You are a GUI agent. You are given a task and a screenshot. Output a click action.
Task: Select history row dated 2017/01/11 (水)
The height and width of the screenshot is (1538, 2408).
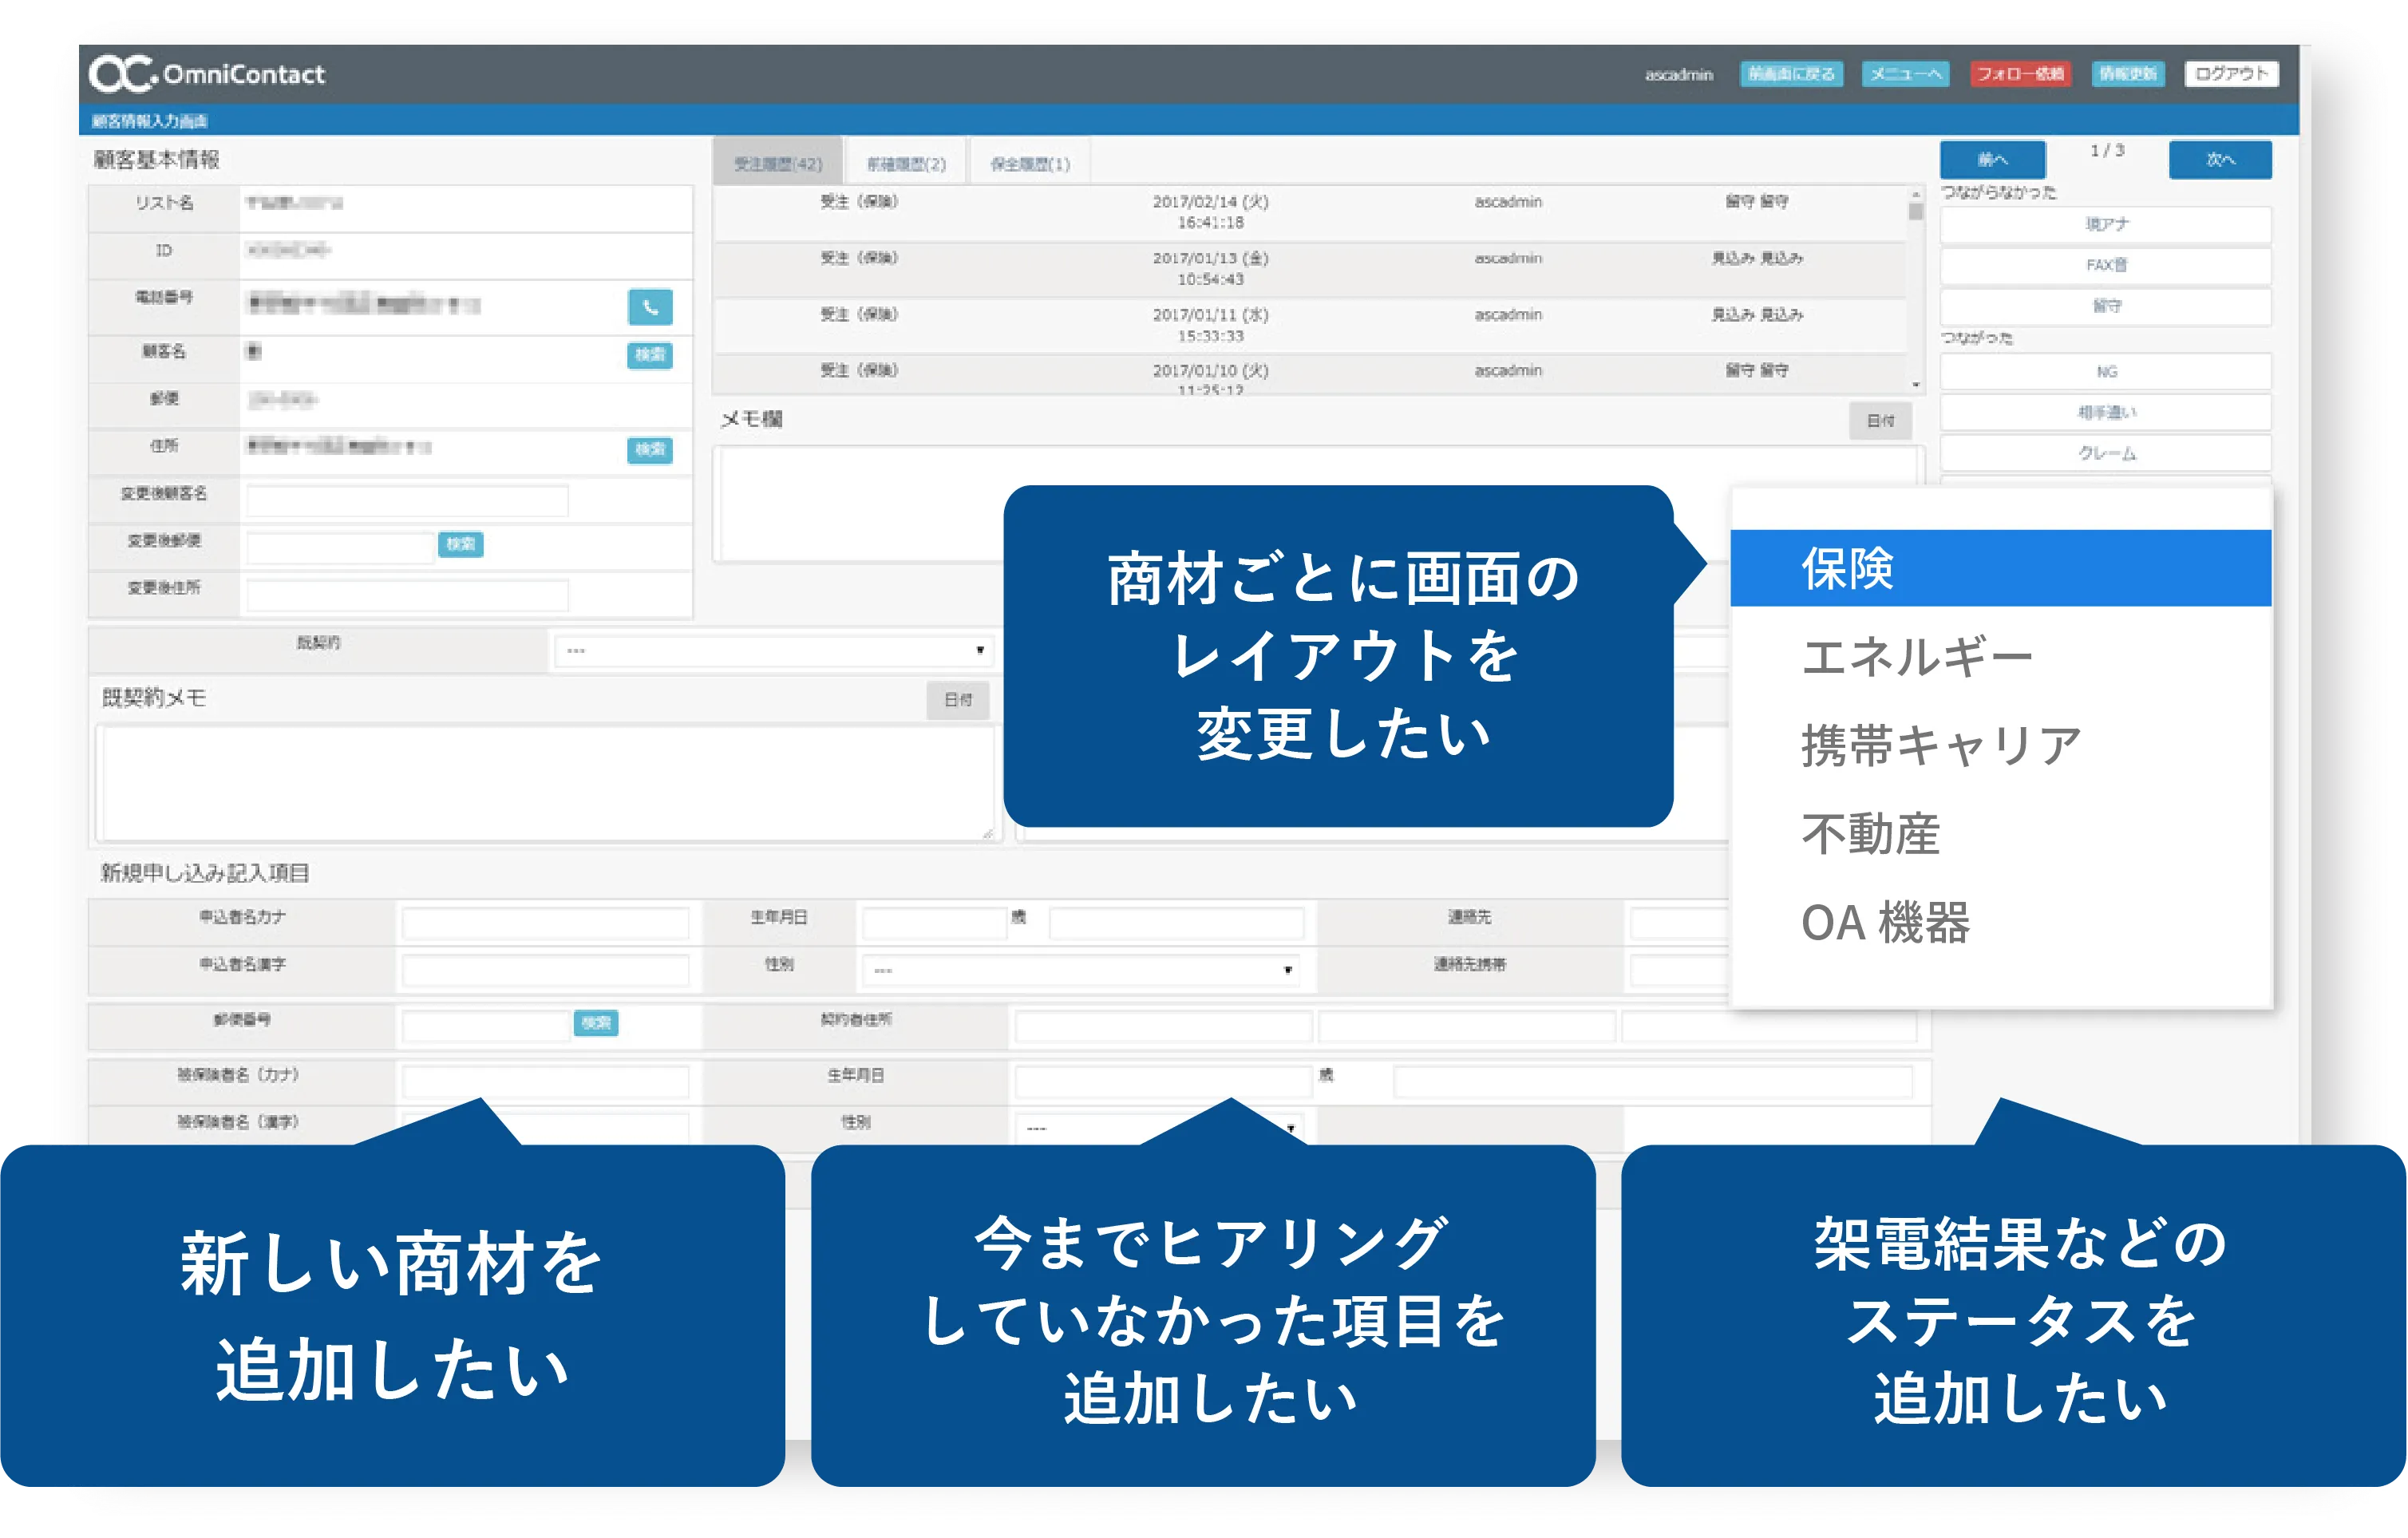(1310, 325)
